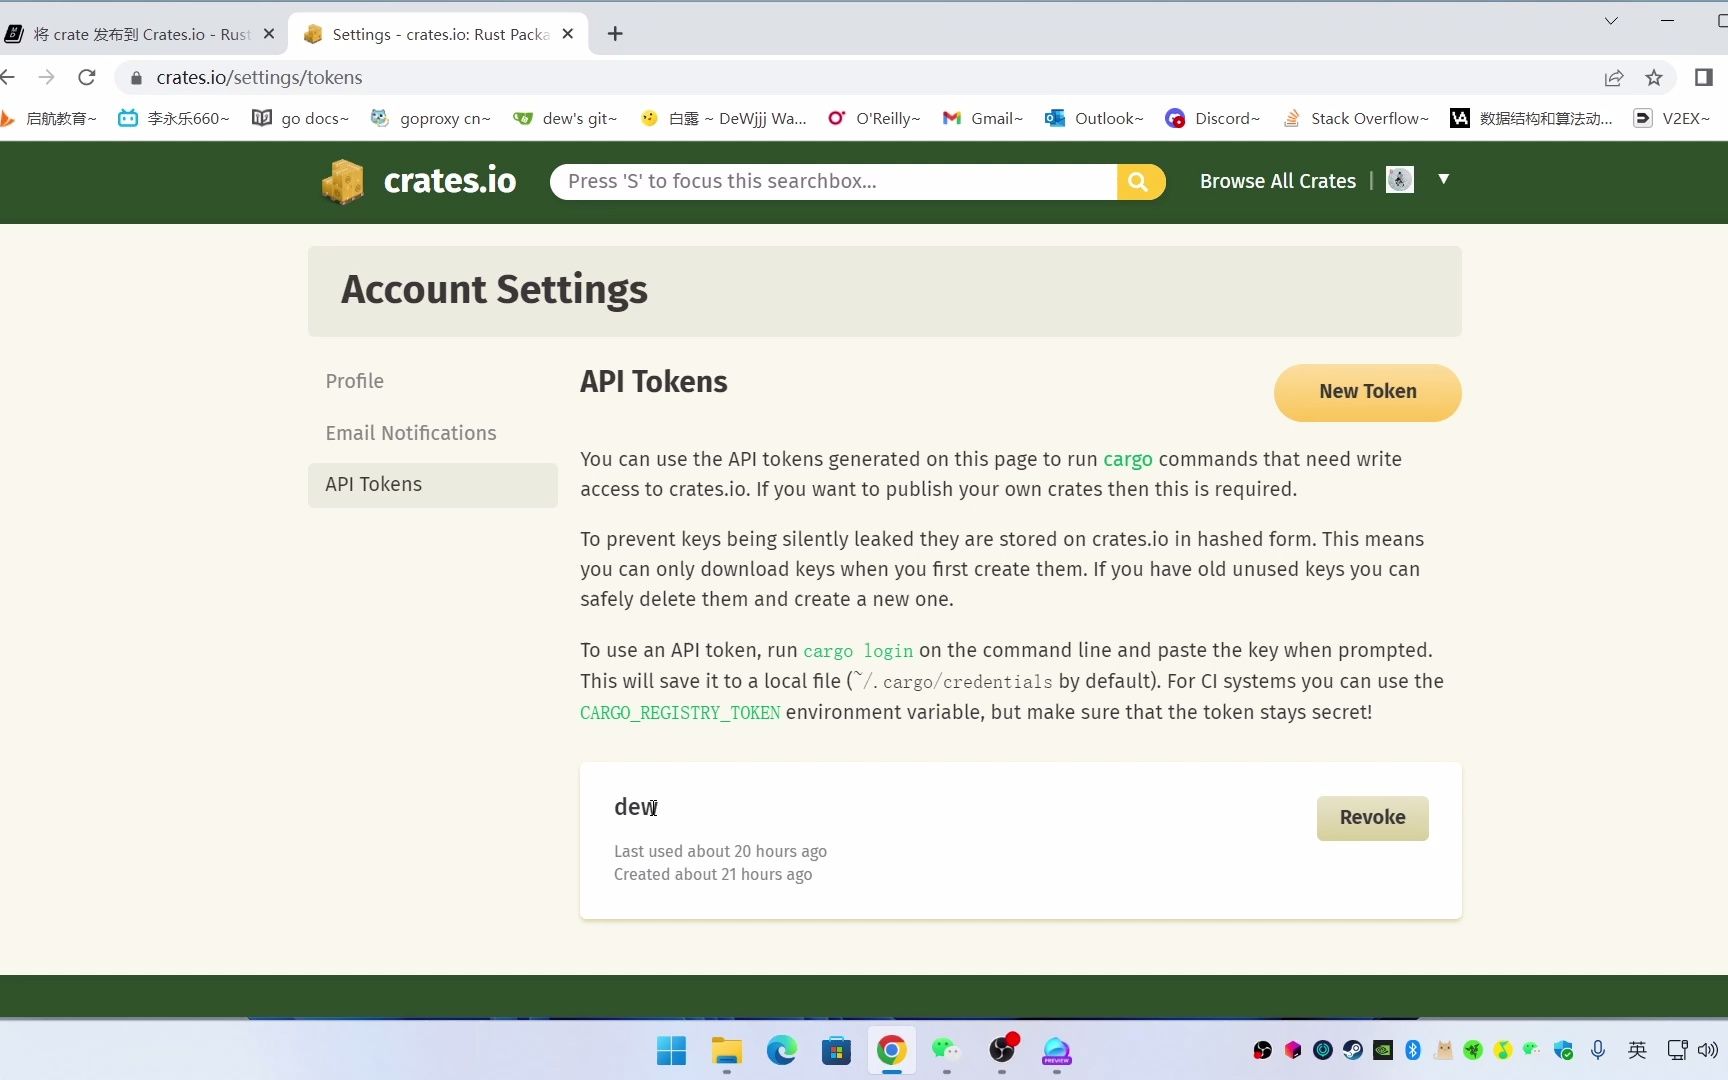
Task: Click the CARGO_REGISTRY_TOKEN code text
Action: click(680, 712)
